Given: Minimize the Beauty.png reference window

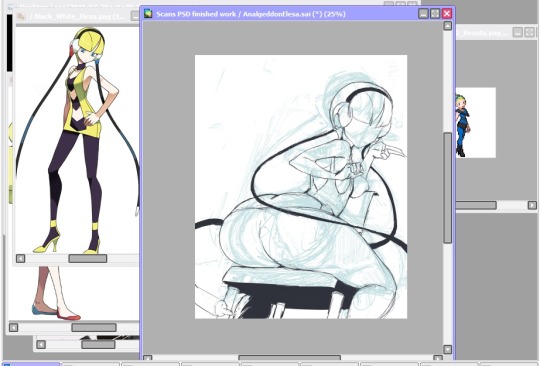Looking at the screenshot, I should 518,33.
